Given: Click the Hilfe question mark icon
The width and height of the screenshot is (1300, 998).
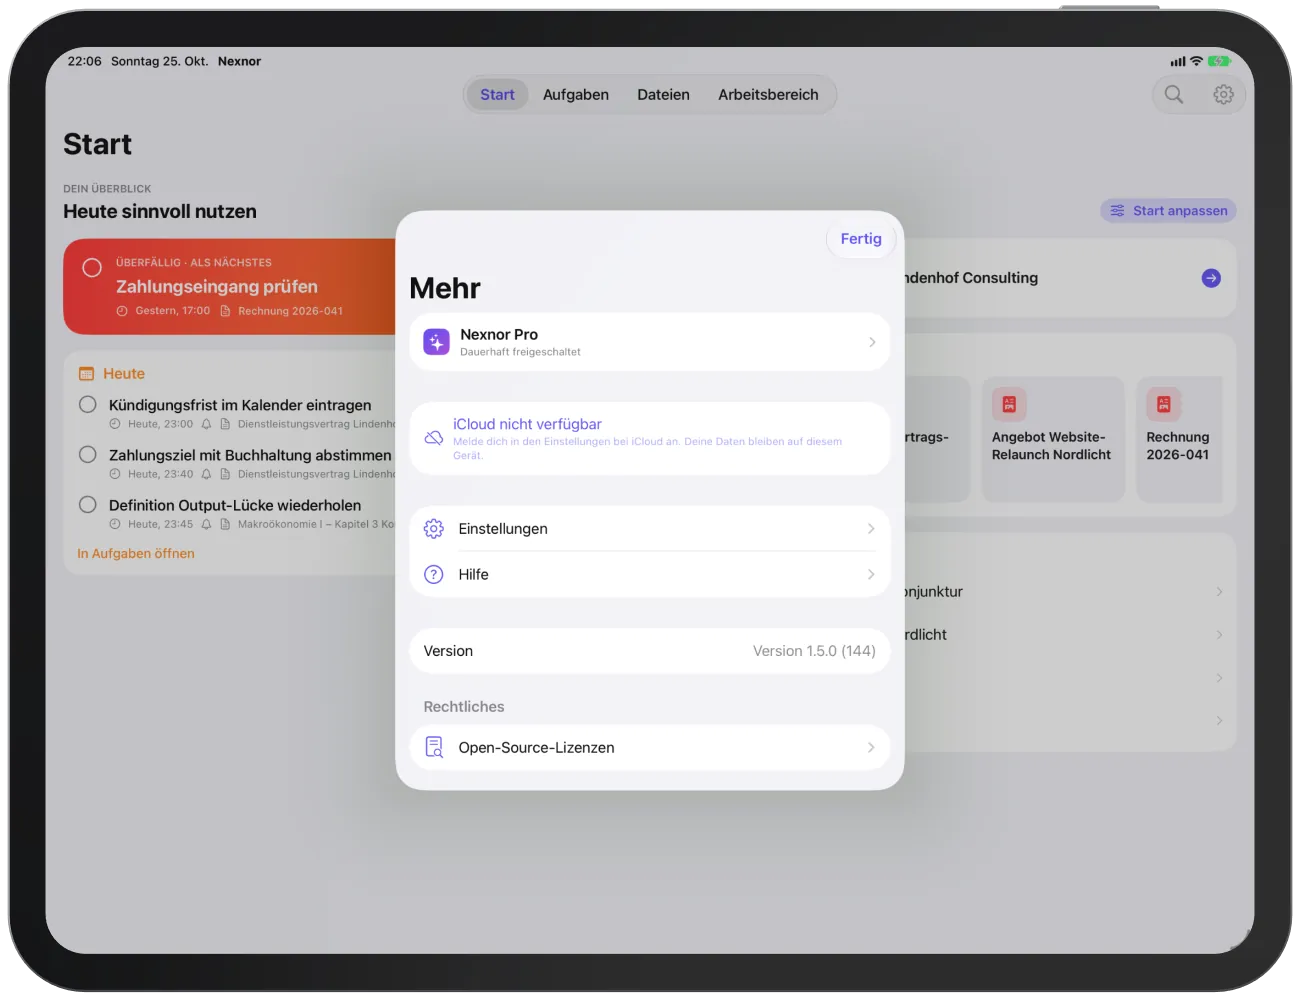Looking at the screenshot, I should click(434, 575).
